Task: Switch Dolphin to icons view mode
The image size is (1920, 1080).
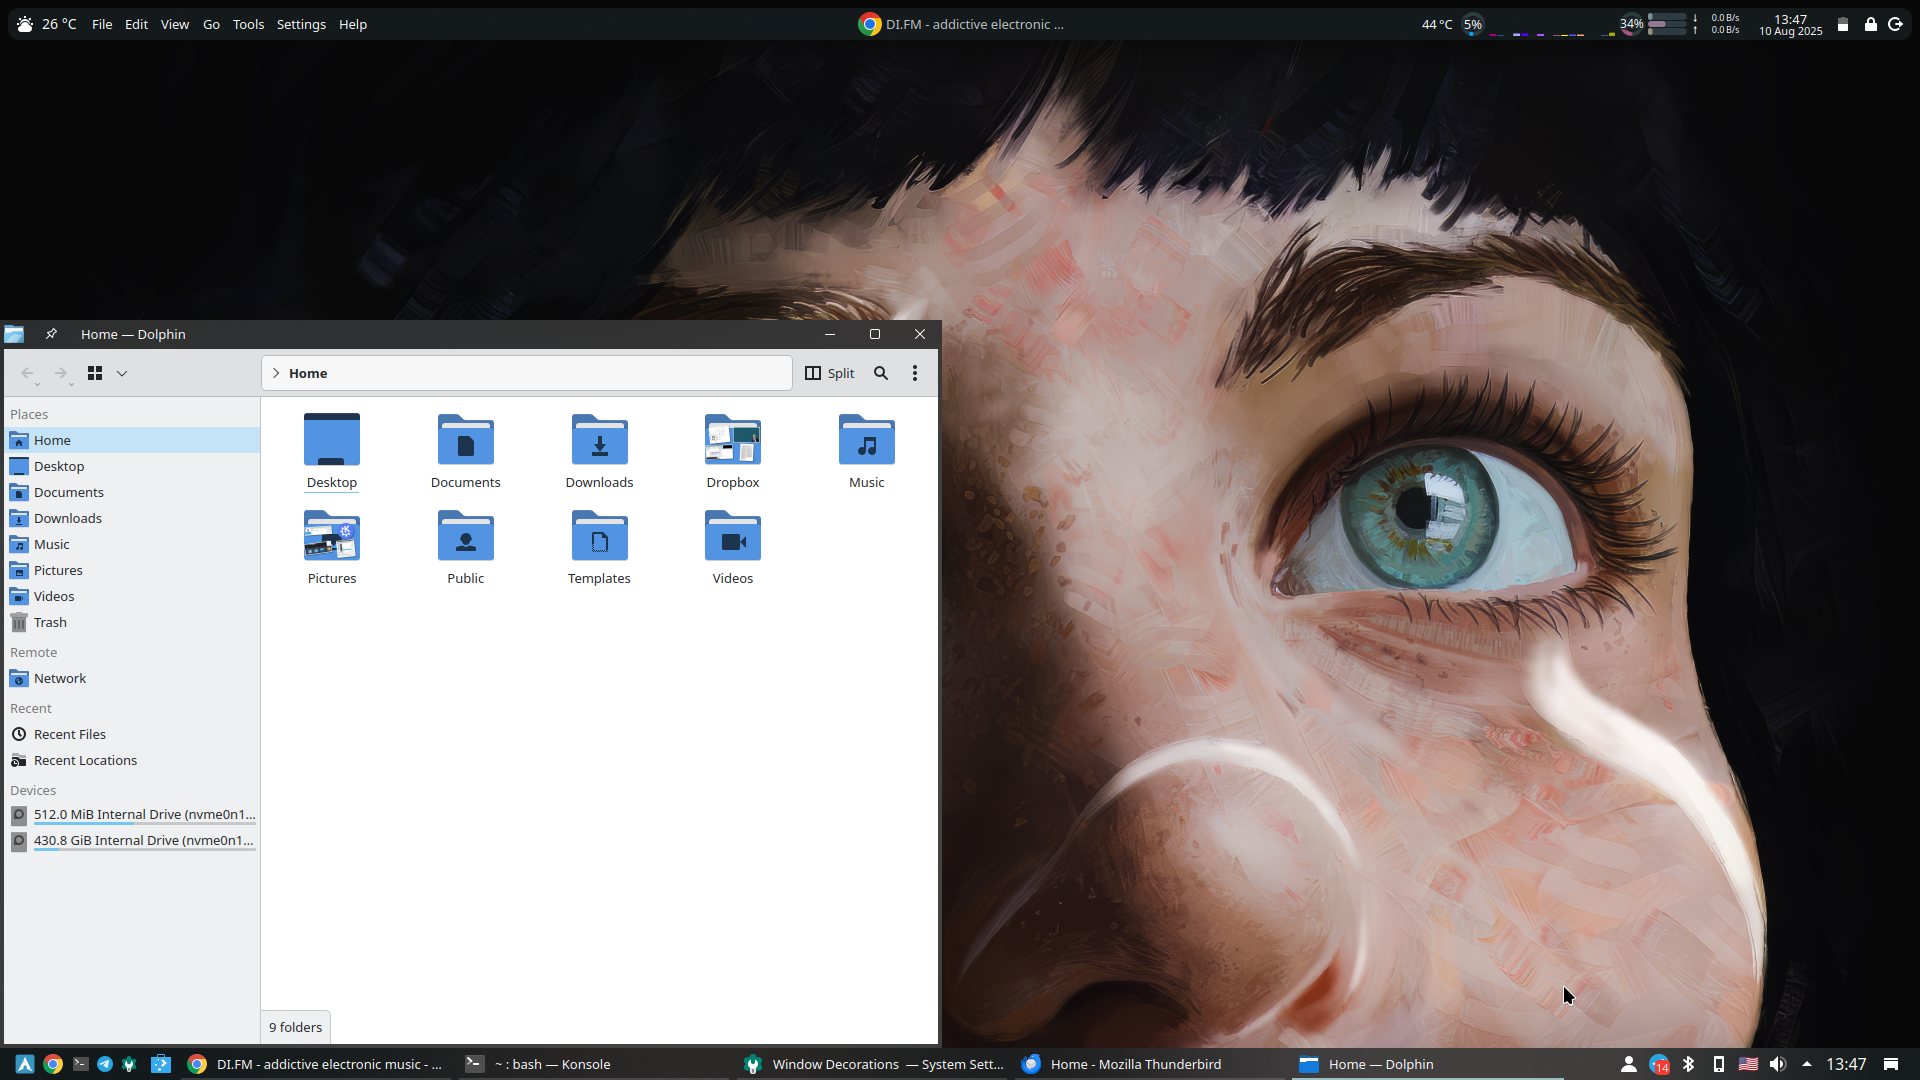Action: click(95, 373)
